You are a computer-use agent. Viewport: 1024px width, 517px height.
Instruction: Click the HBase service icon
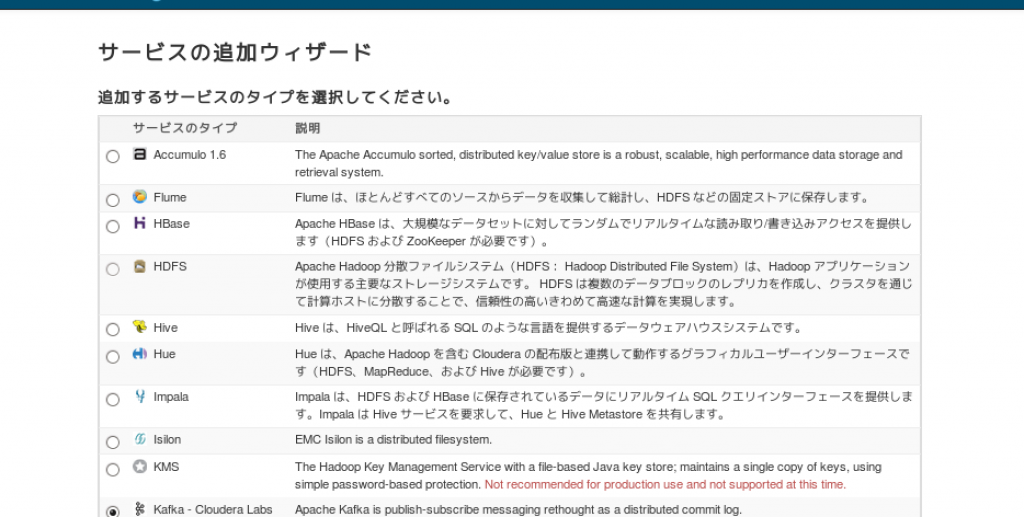139,223
